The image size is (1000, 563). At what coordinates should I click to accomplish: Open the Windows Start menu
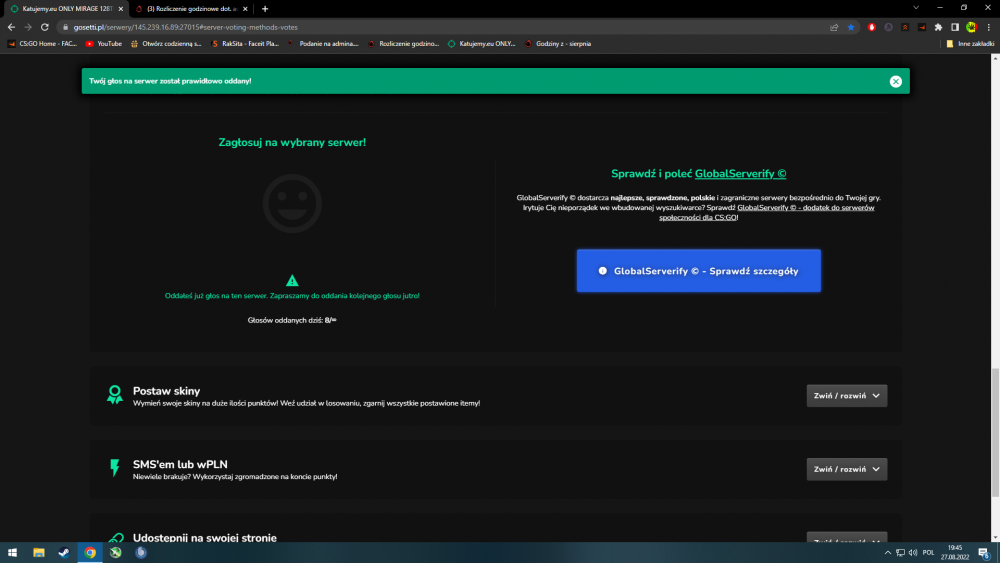[x=12, y=552]
